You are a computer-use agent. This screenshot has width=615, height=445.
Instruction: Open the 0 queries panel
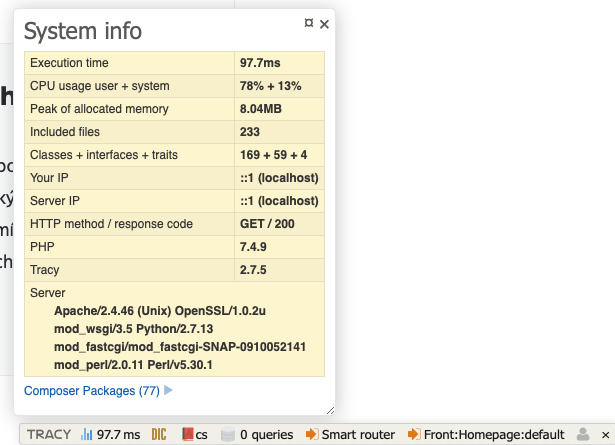(x=266, y=434)
